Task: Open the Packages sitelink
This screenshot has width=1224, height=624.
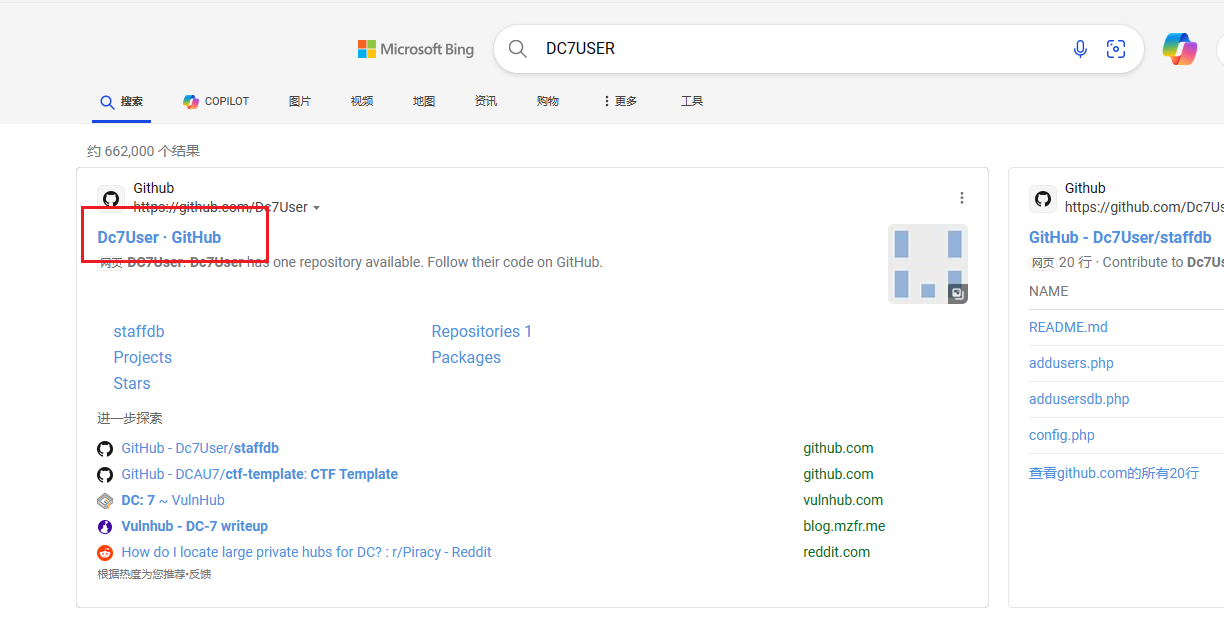Action: (x=466, y=357)
